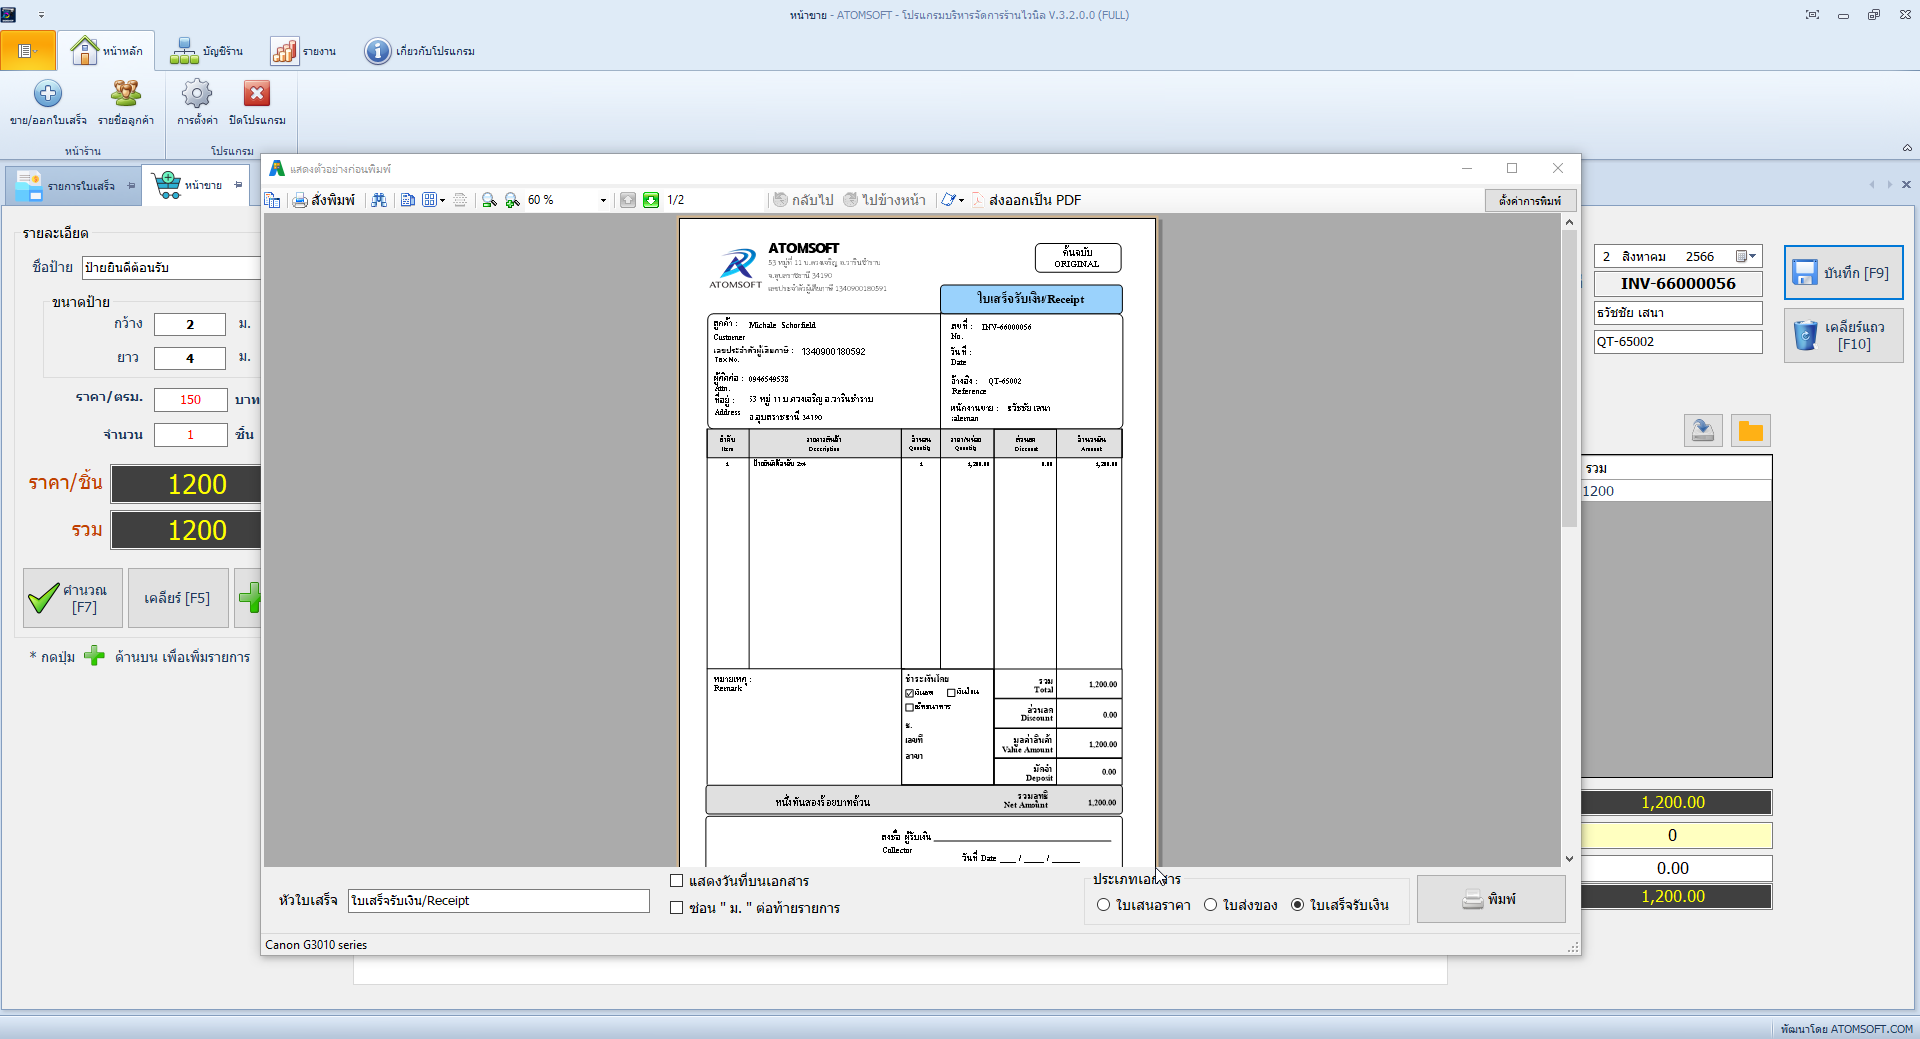
Task: Click เคลียร์ [F5] clear button
Action: click(x=177, y=598)
